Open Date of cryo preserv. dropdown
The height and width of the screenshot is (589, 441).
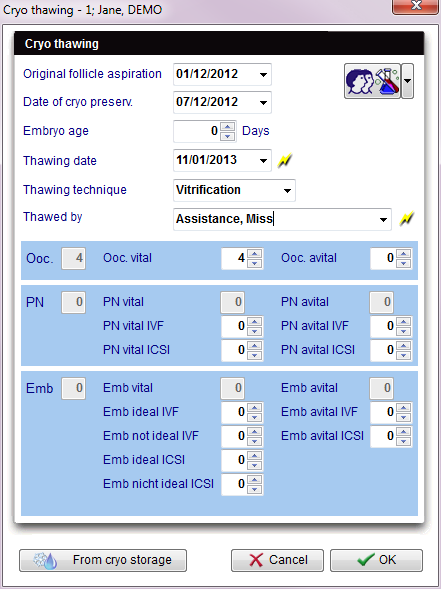tap(263, 103)
